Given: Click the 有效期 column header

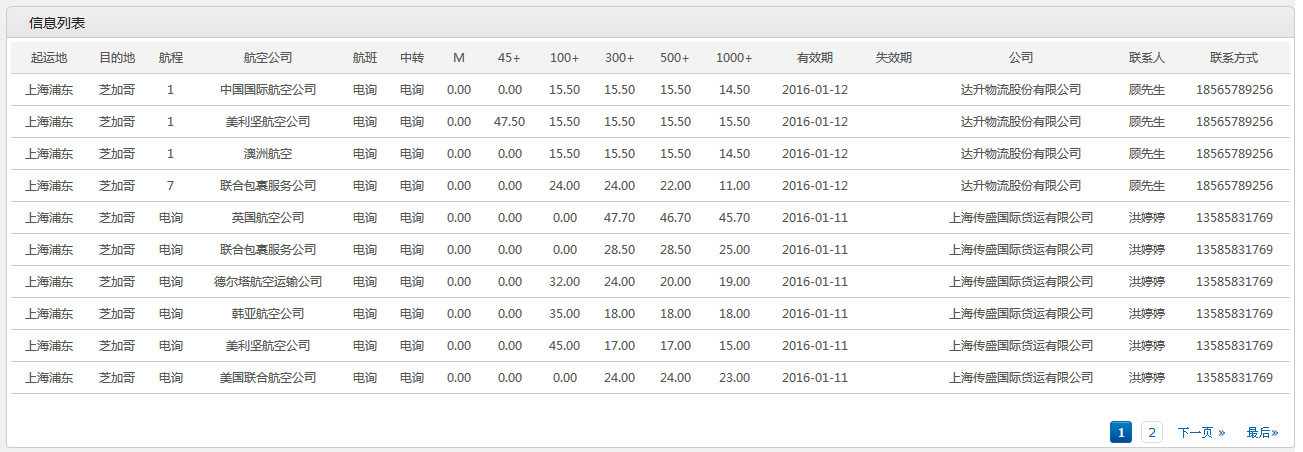Looking at the screenshot, I should [815, 58].
